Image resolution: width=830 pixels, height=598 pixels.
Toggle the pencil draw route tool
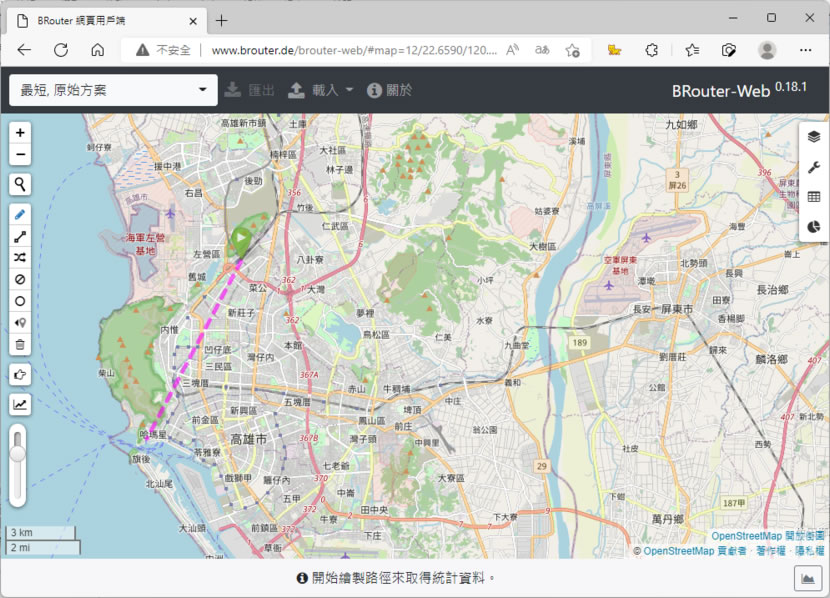pyautogui.click(x=20, y=214)
